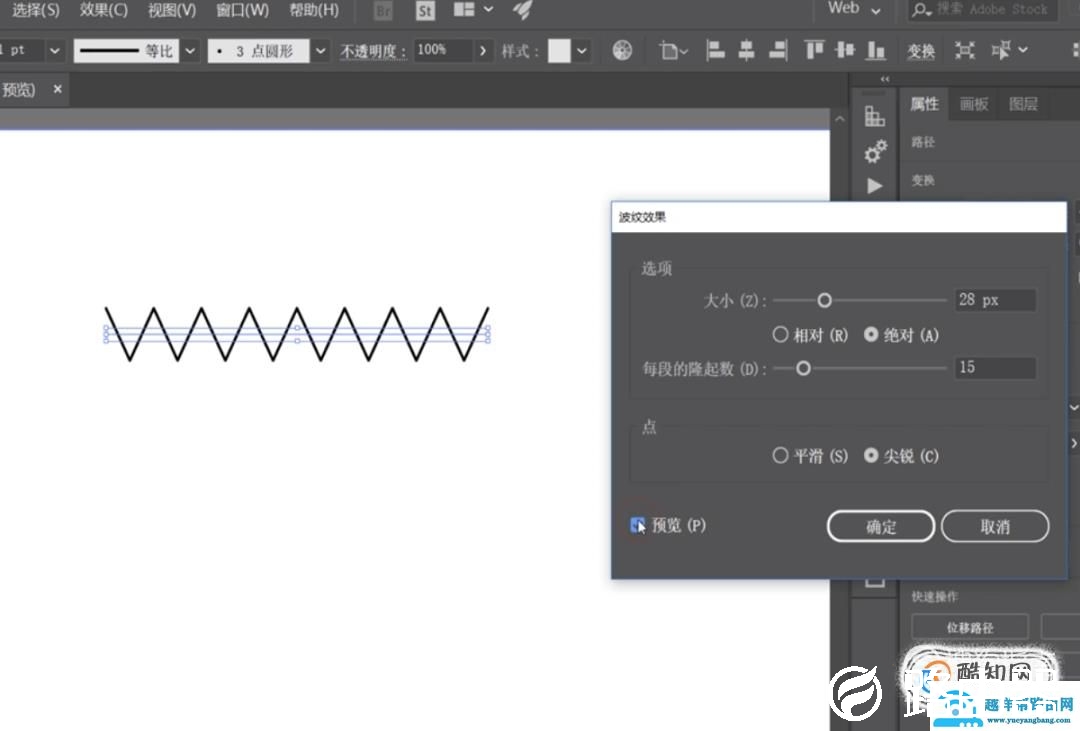The image size is (1080, 731).
Task: Select the horizontal align center icon
Action: coord(745,50)
